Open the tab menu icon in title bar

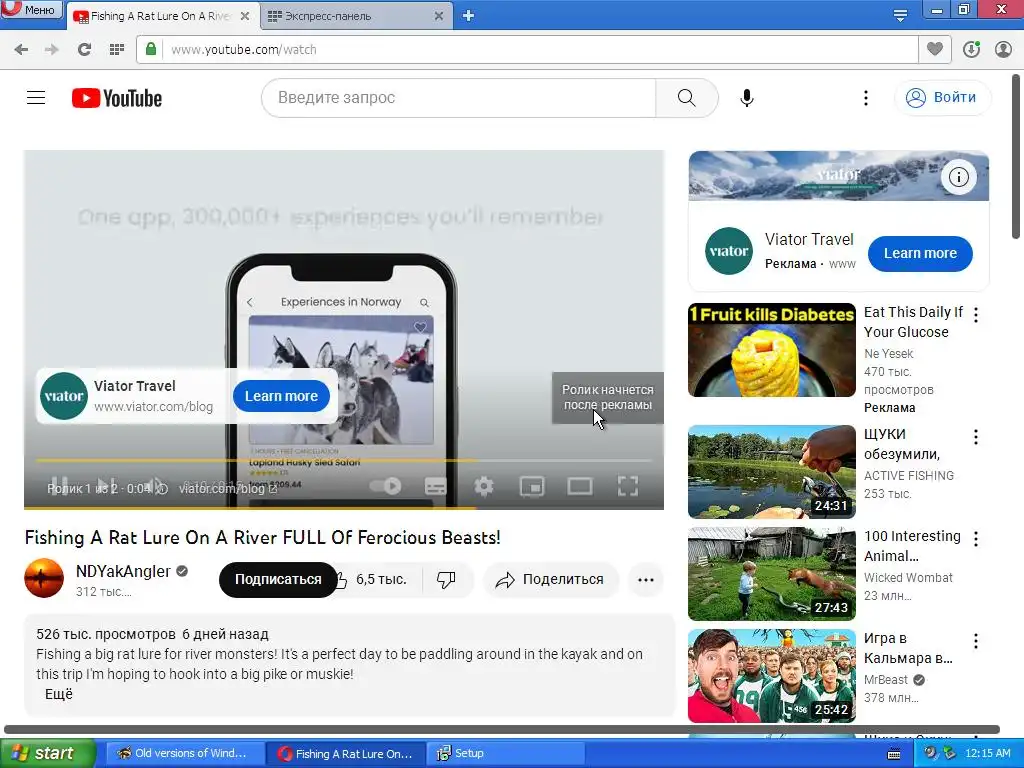(x=900, y=16)
